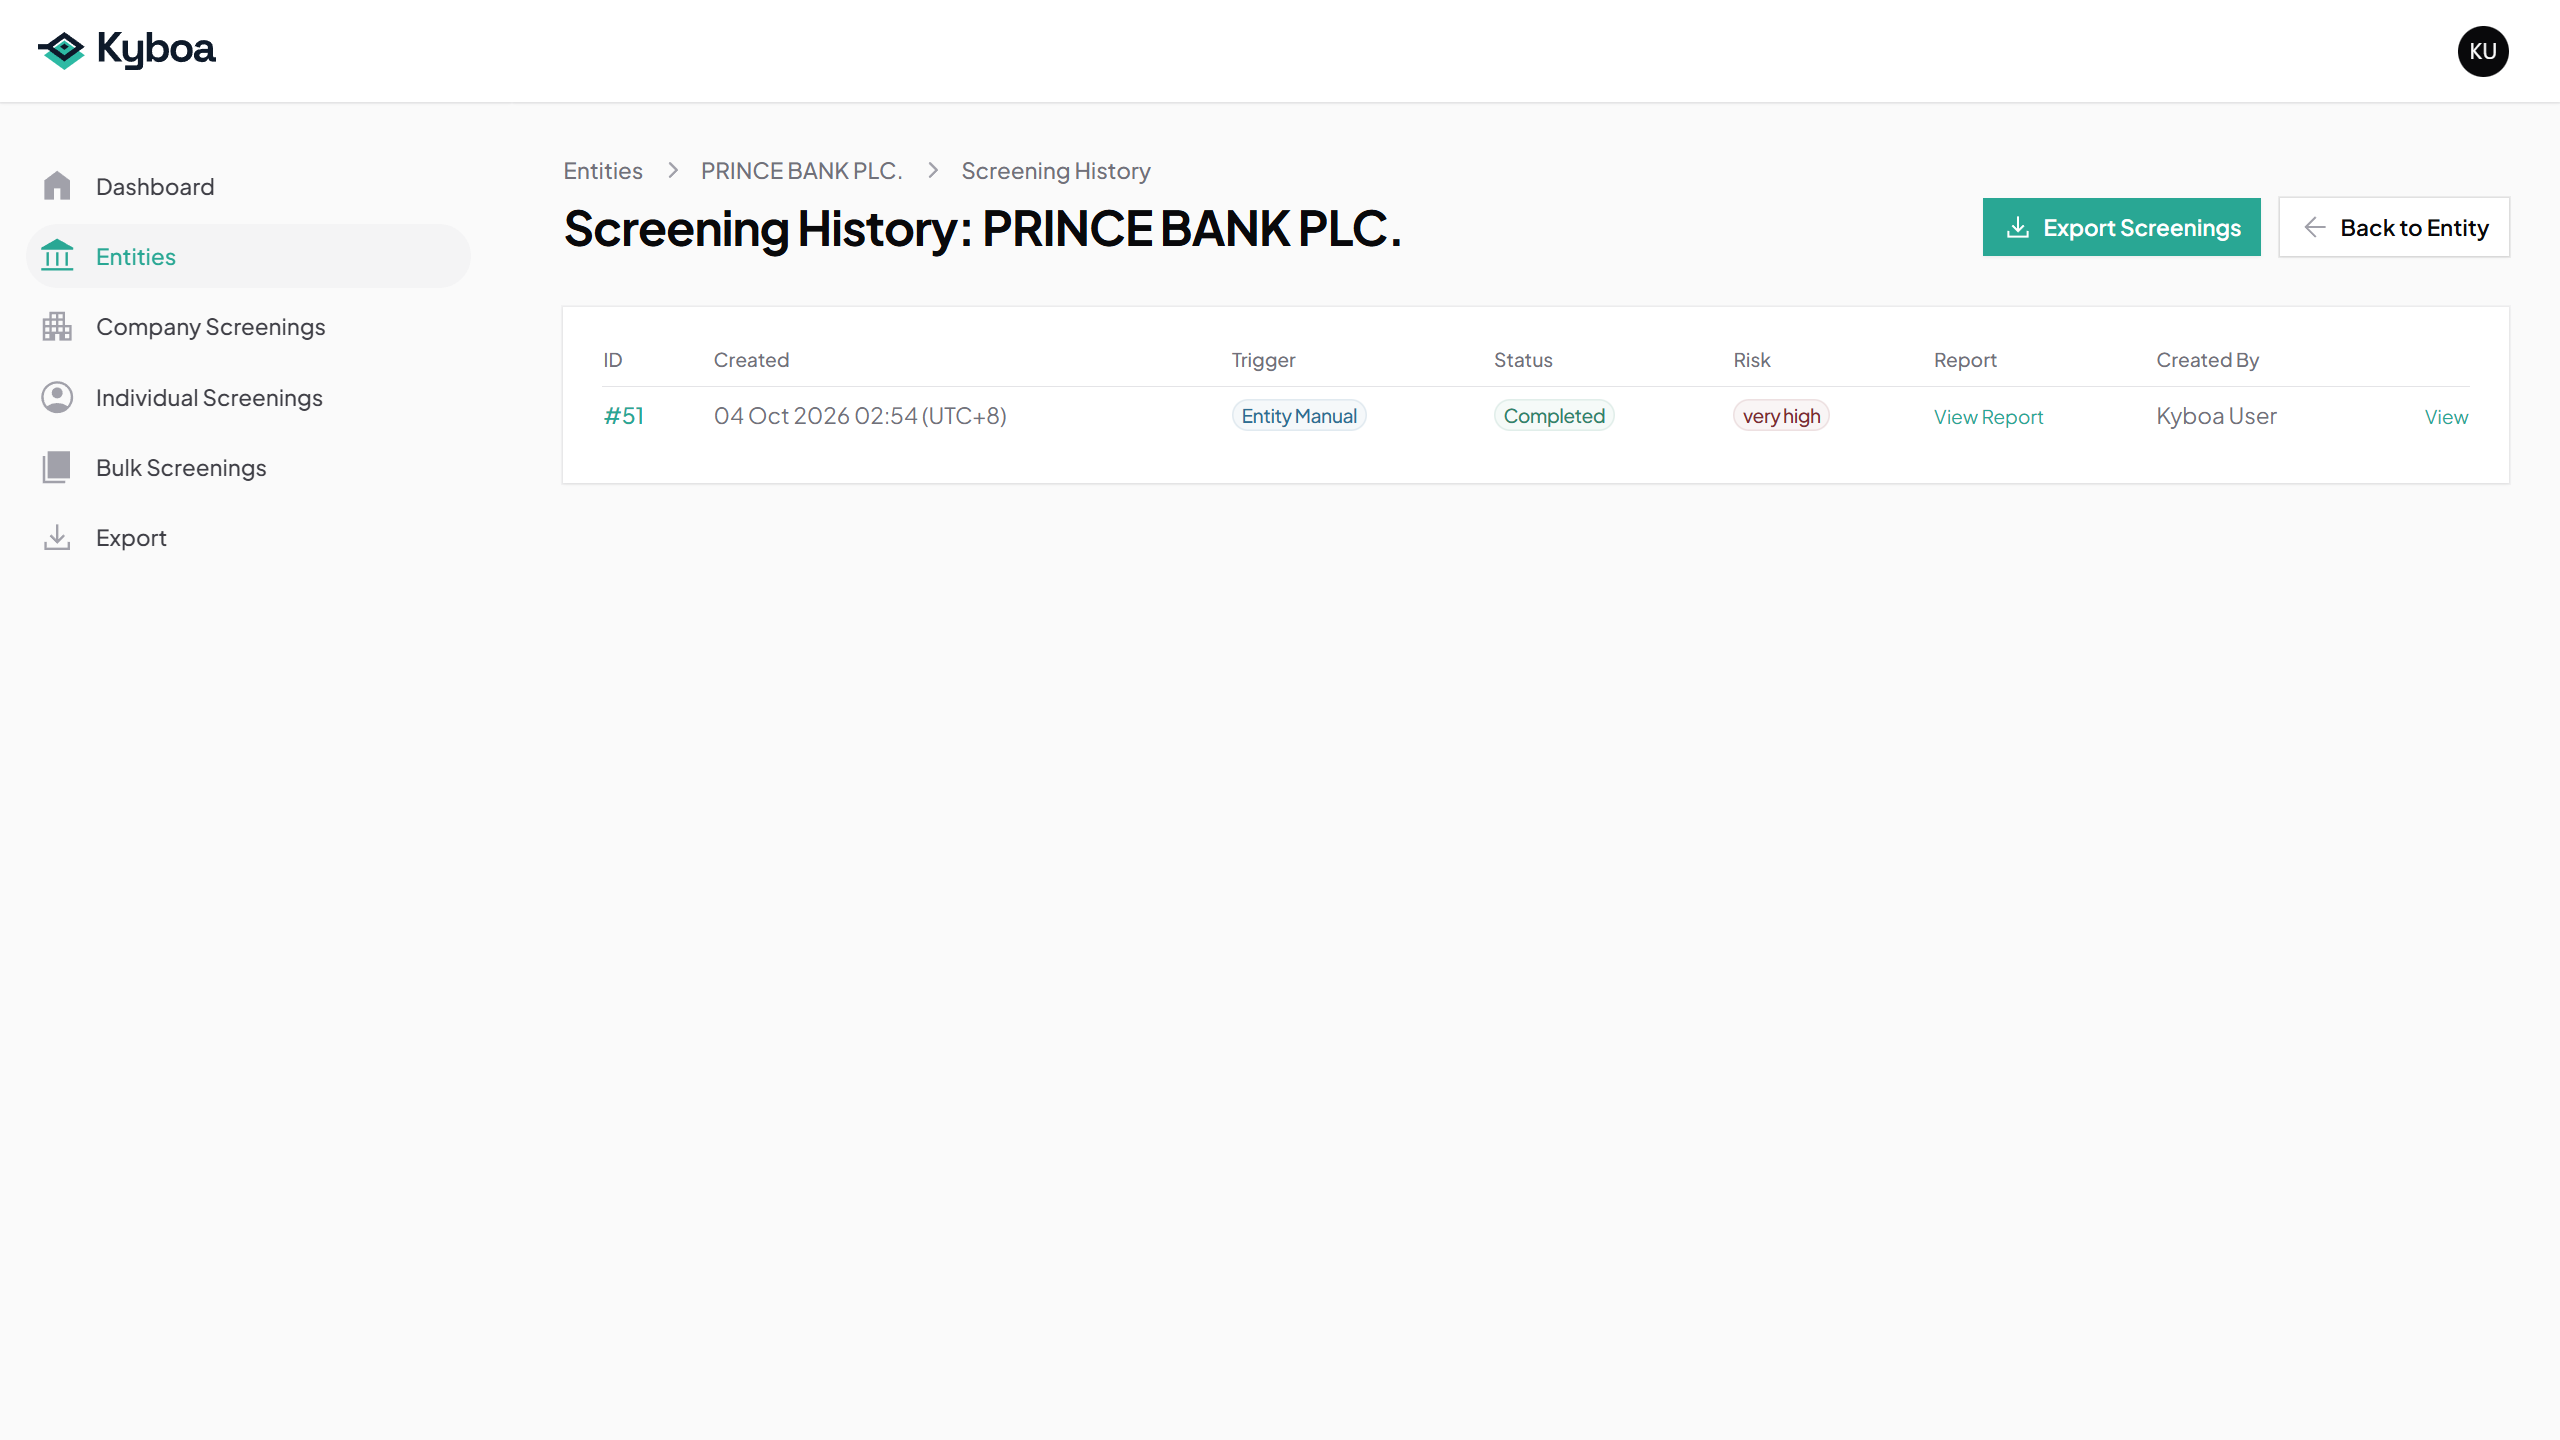Go to Individual Screenings

click(x=248, y=397)
